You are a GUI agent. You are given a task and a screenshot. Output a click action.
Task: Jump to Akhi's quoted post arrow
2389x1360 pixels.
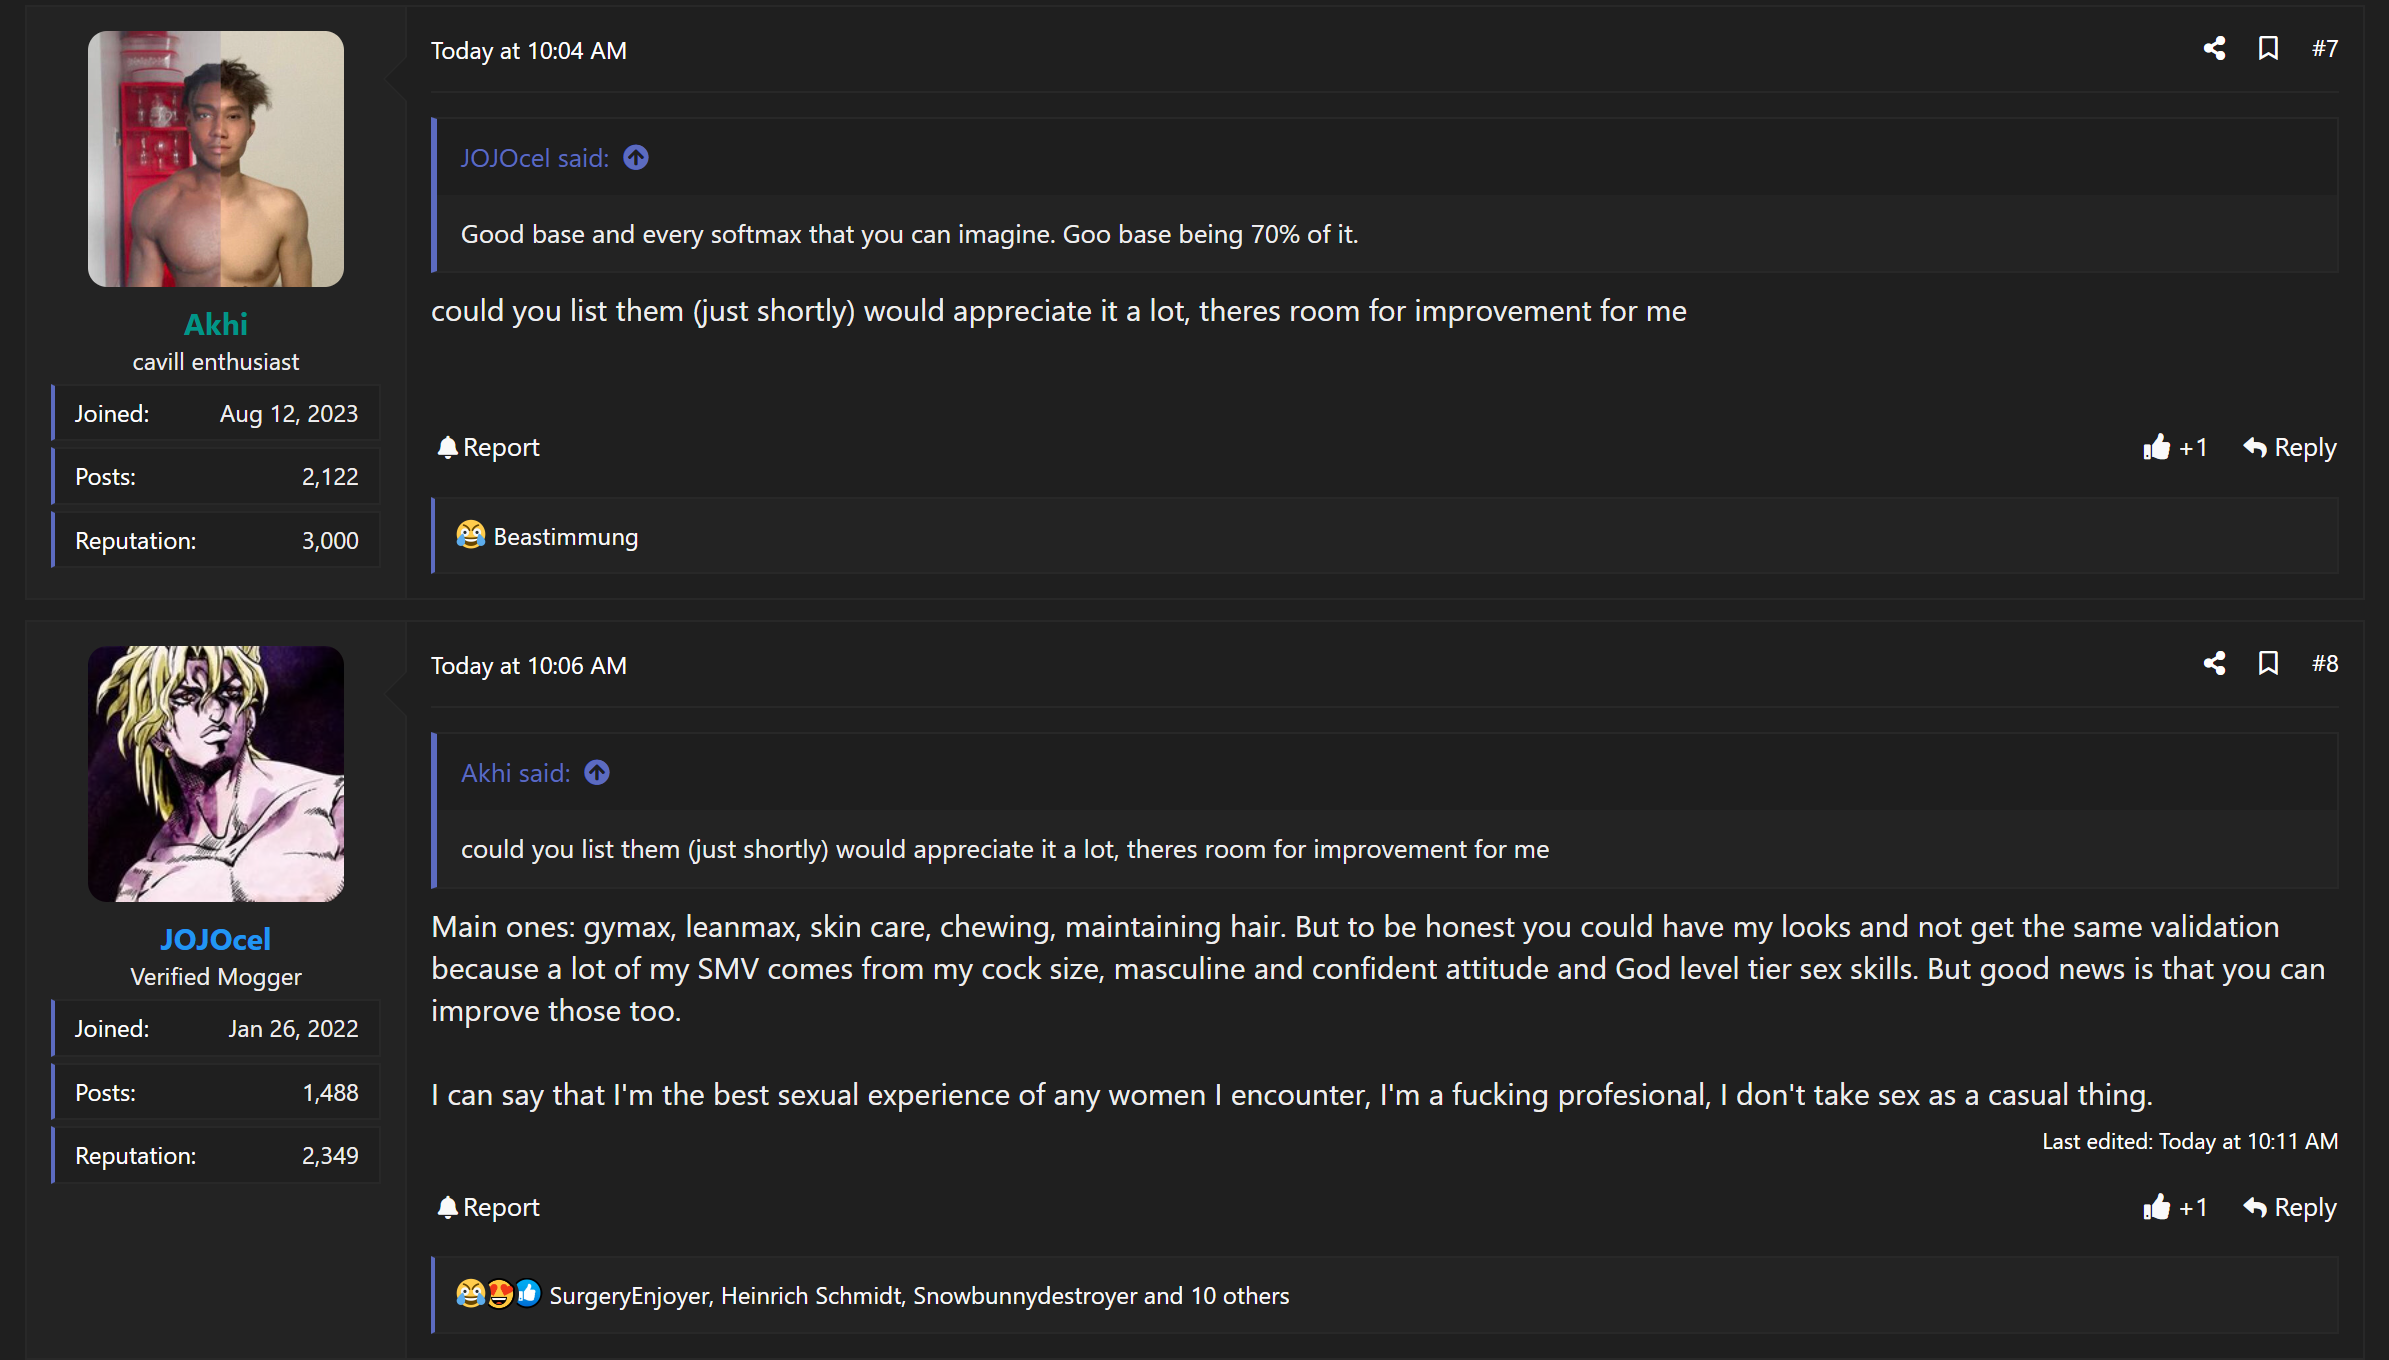pos(597,773)
